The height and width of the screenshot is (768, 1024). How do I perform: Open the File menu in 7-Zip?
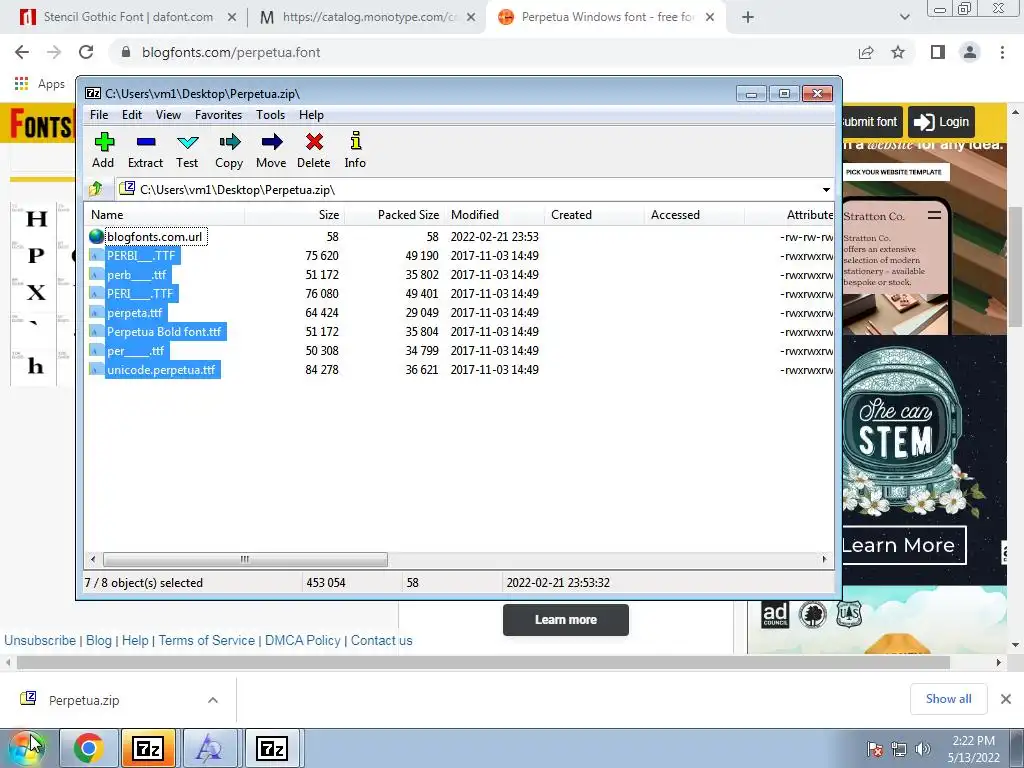(x=99, y=115)
